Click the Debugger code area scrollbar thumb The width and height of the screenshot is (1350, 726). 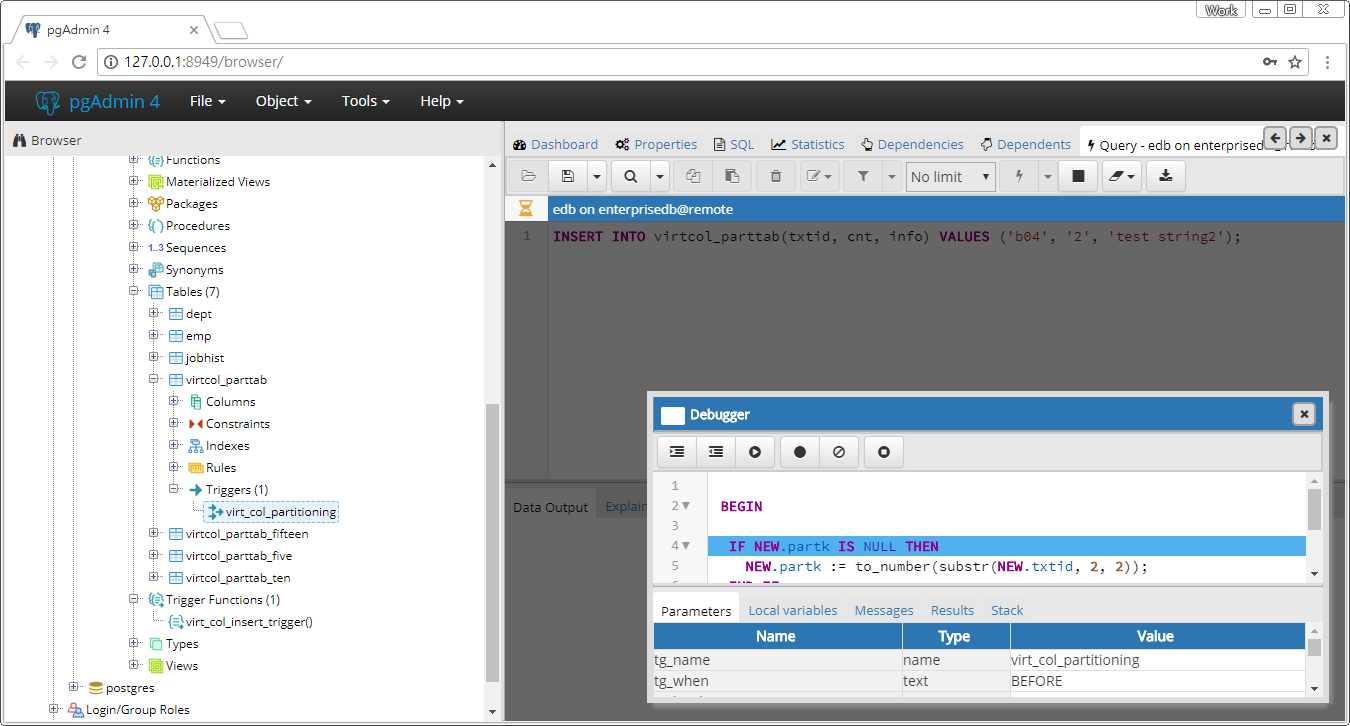pyautogui.click(x=1314, y=509)
